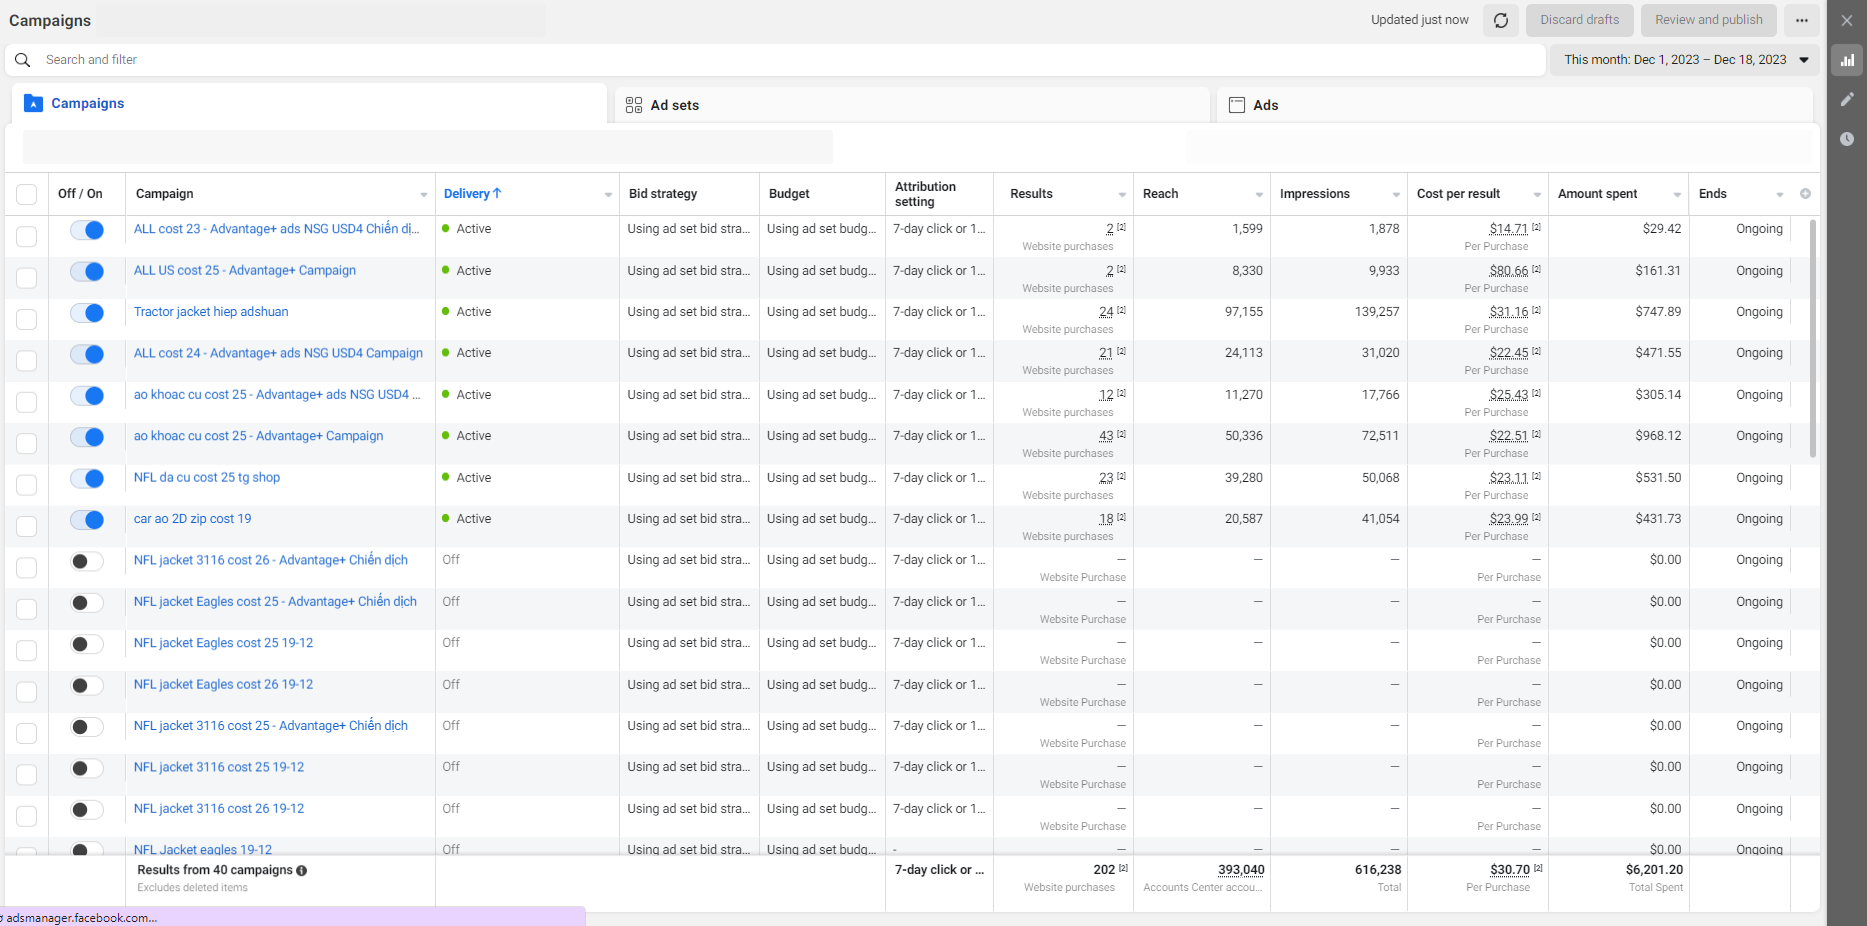Image resolution: width=1867 pixels, height=926 pixels.
Task: Open NFL jacket 3116 cost 25 19-12 campaign
Action: [219, 767]
